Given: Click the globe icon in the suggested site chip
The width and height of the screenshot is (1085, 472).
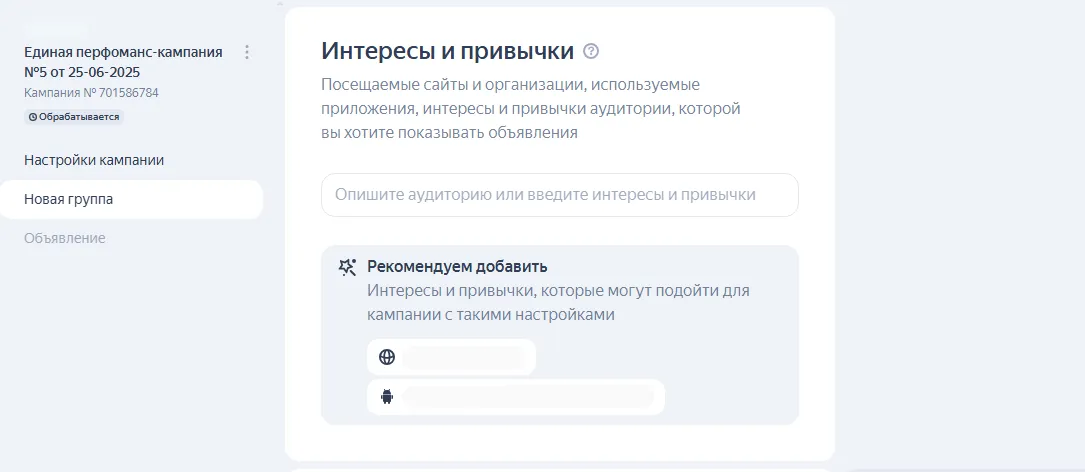Looking at the screenshot, I should (387, 357).
